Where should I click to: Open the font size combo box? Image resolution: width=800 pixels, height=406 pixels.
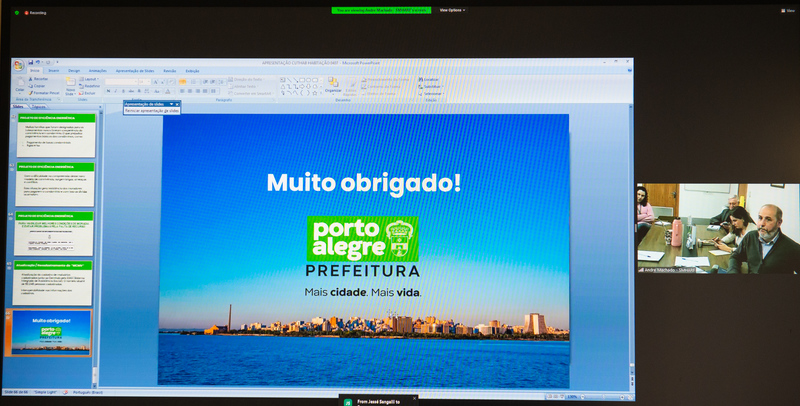(144, 82)
